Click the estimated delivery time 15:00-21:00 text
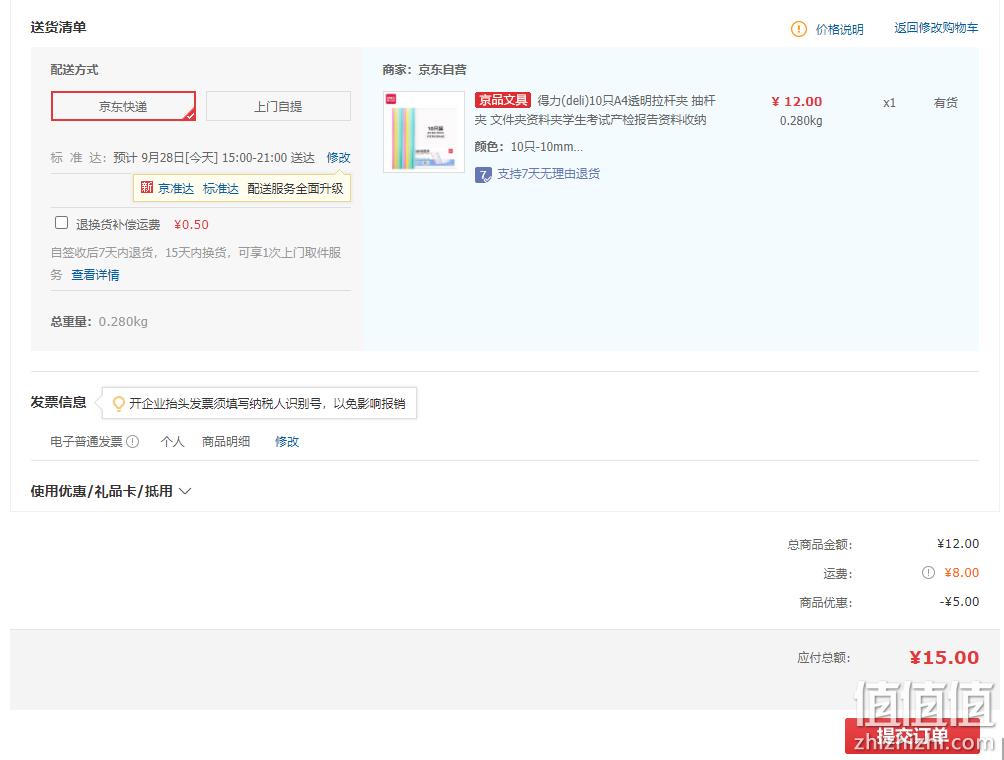The image size is (1004, 760). 254,158
